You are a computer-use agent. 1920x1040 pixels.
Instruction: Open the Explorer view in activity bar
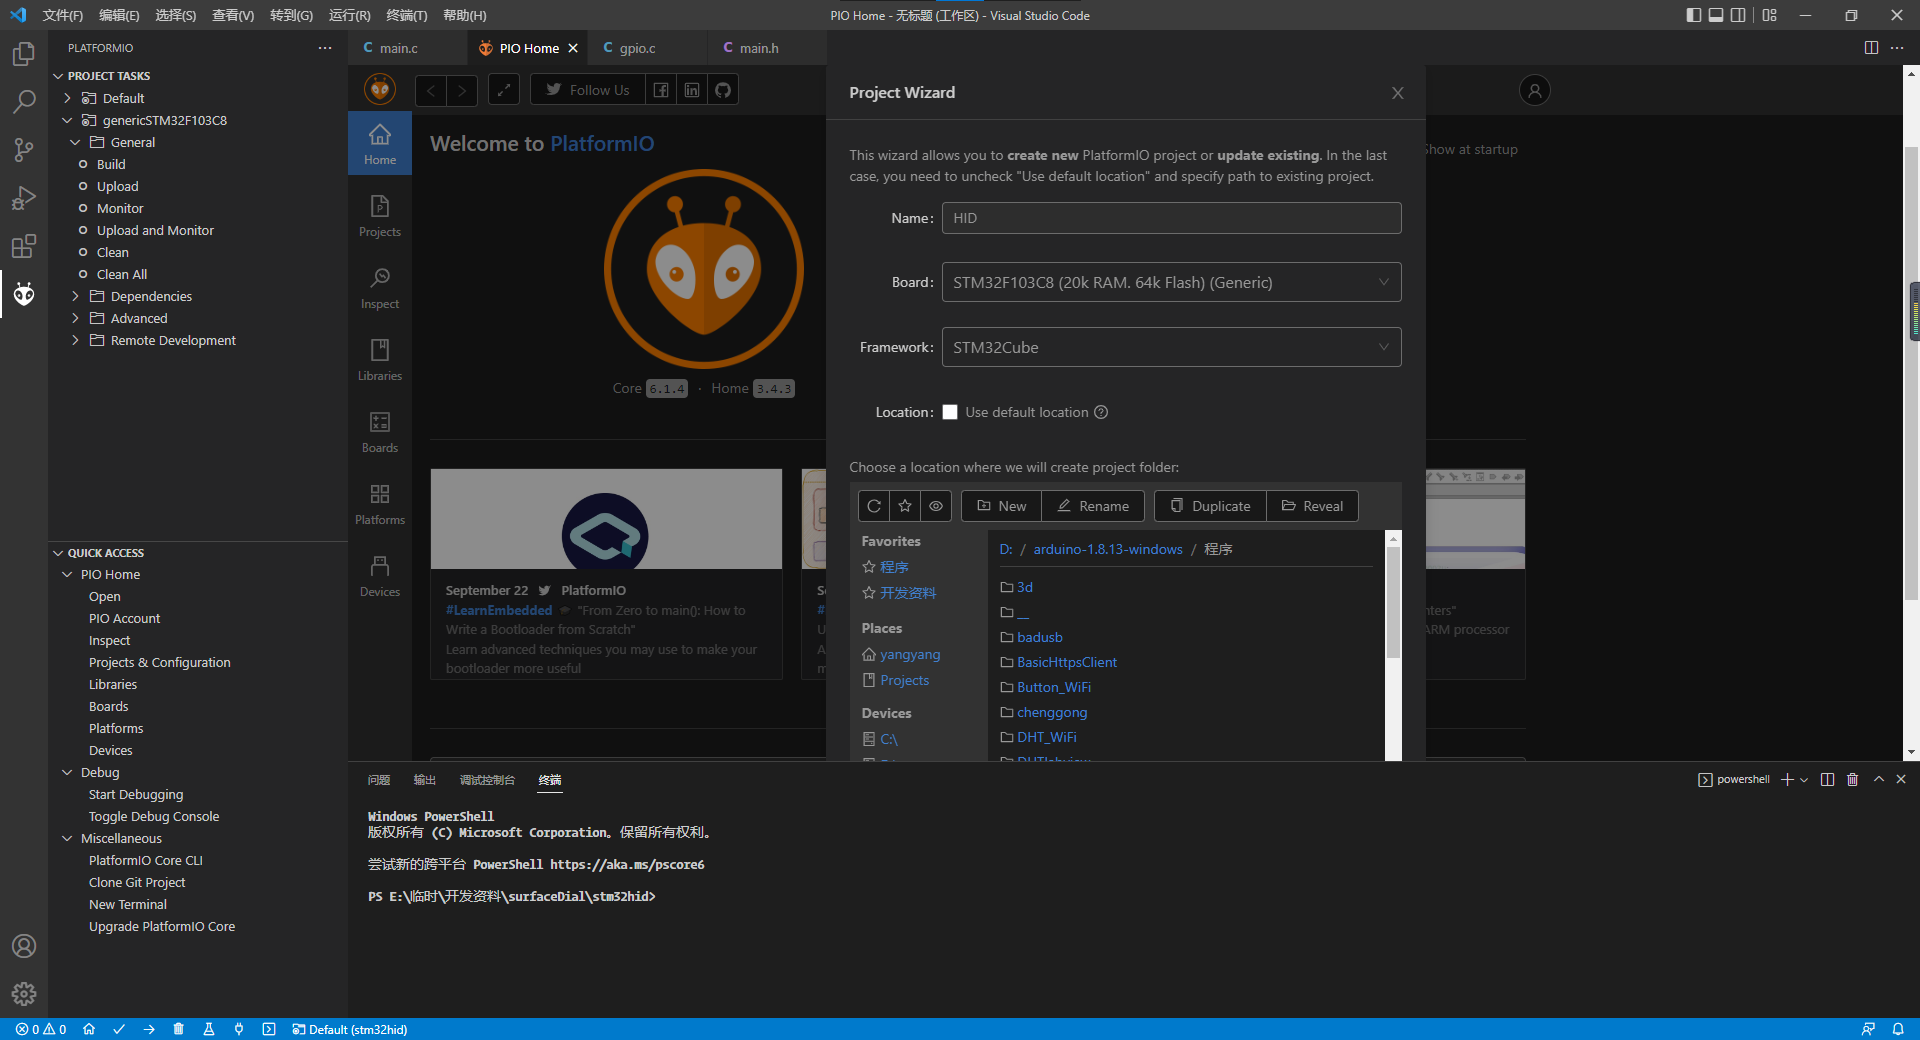point(24,53)
